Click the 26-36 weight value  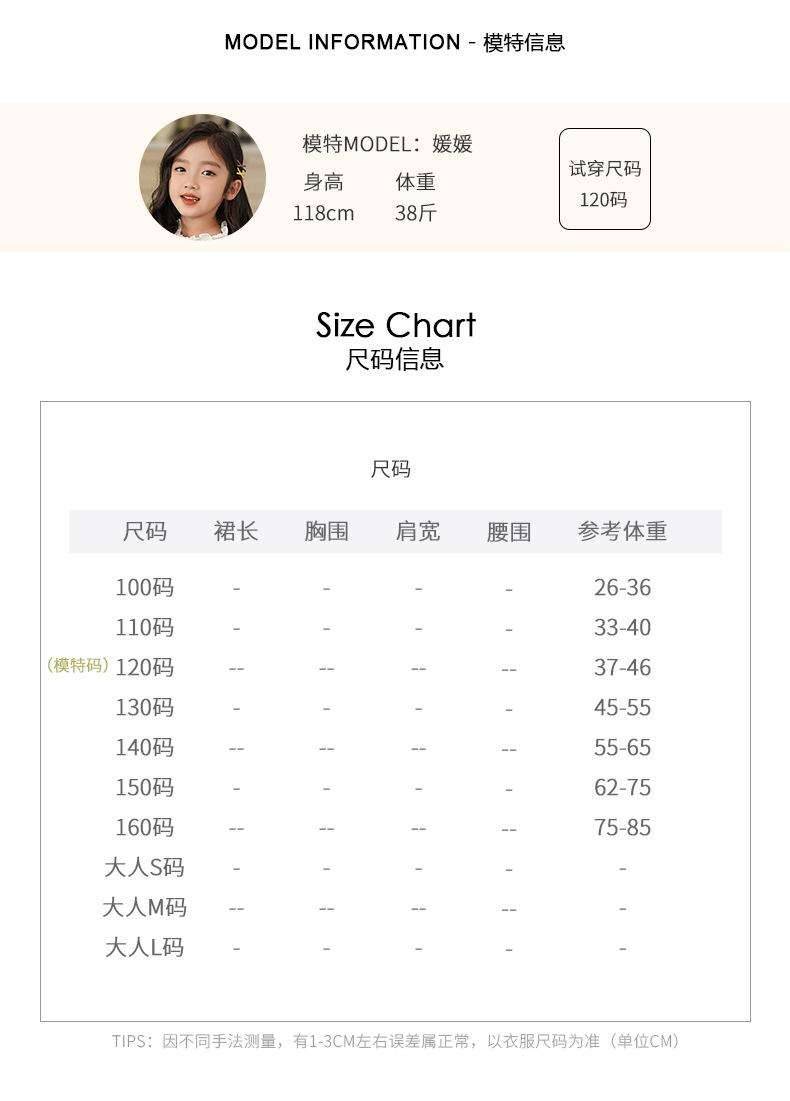tap(622, 587)
